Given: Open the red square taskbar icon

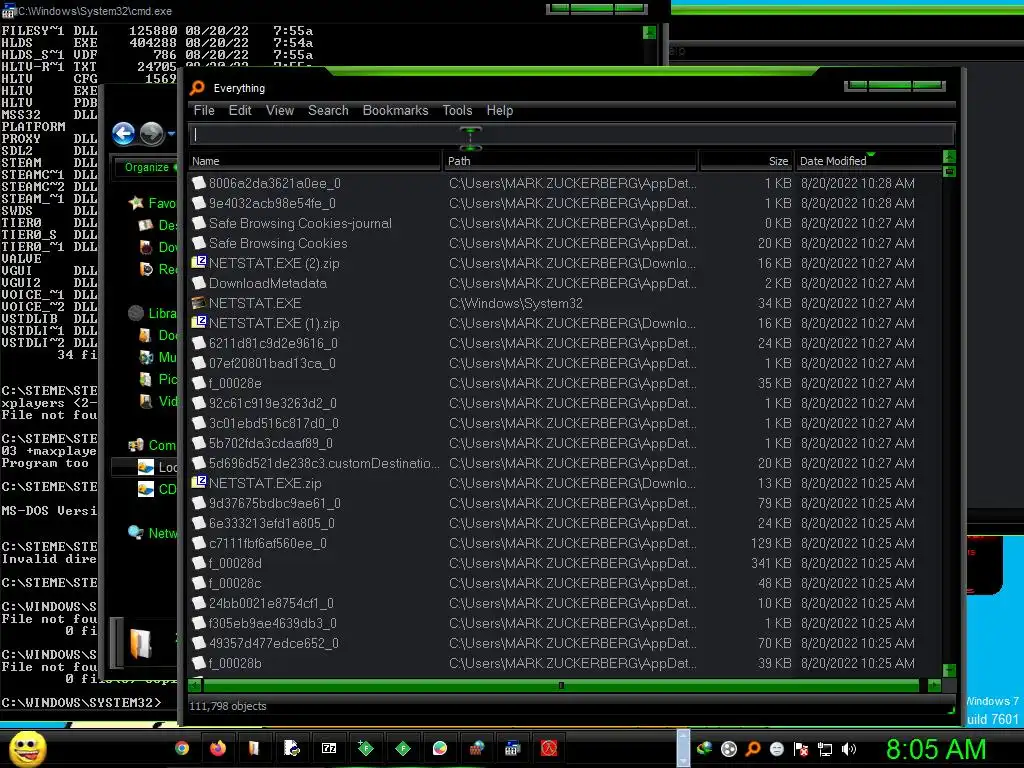Looking at the screenshot, I should coord(549,748).
